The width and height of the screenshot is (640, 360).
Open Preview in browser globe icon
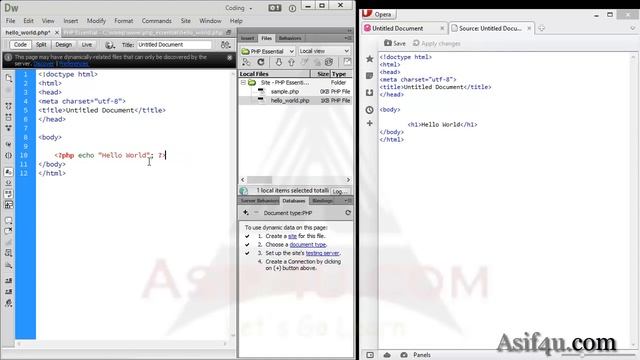[109, 45]
